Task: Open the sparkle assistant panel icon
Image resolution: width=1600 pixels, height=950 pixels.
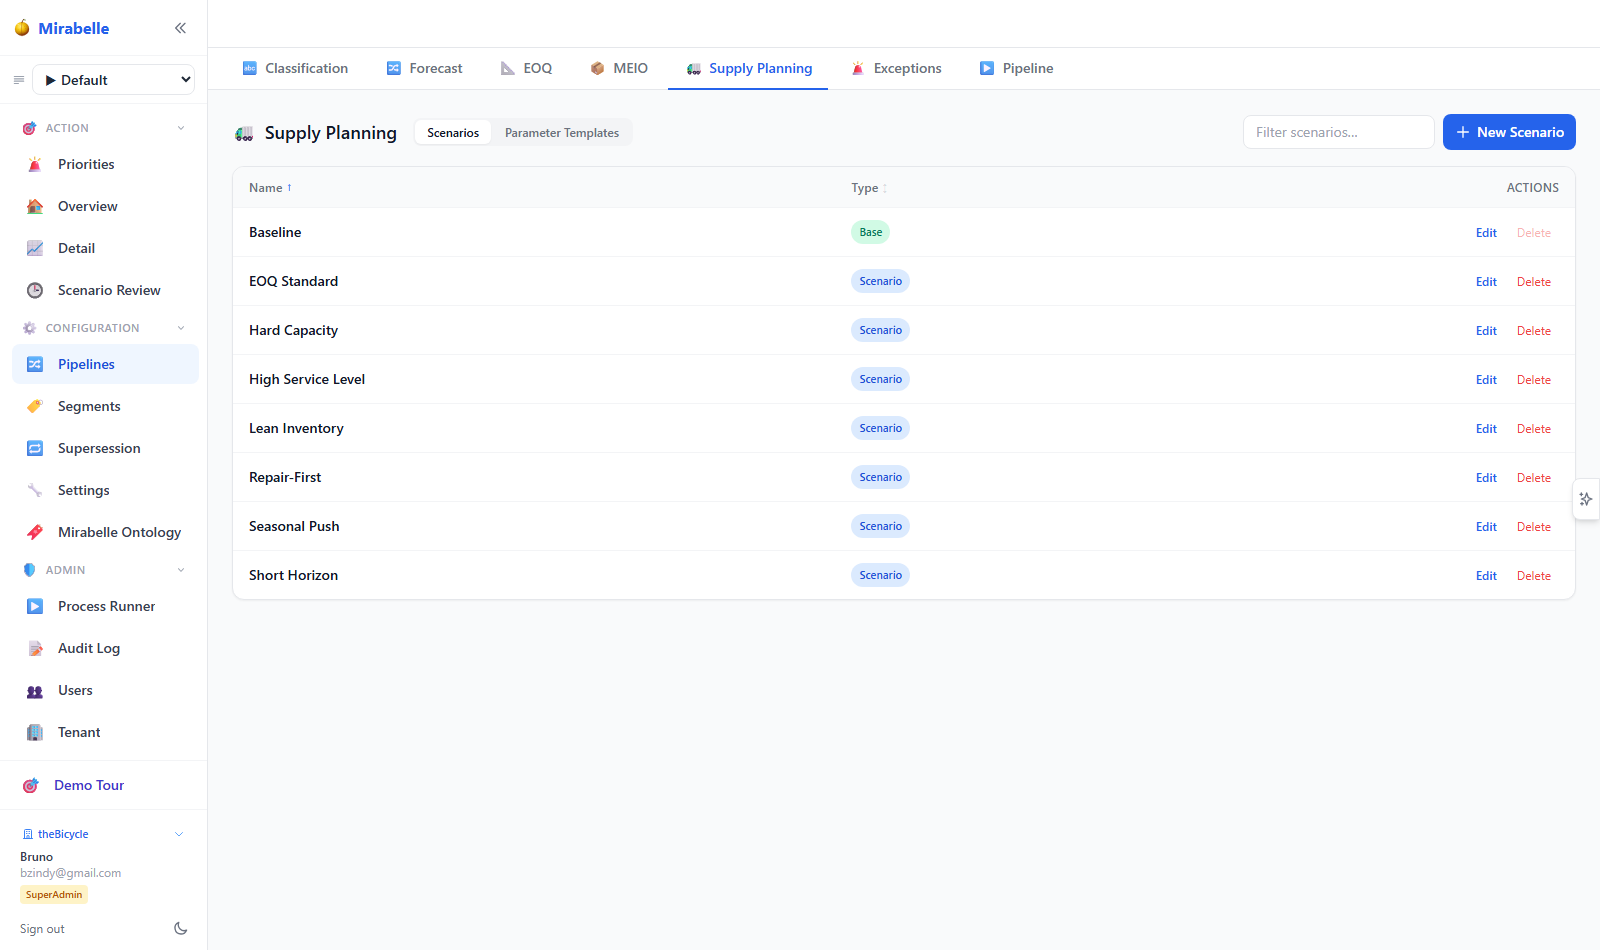Action: tap(1586, 499)
